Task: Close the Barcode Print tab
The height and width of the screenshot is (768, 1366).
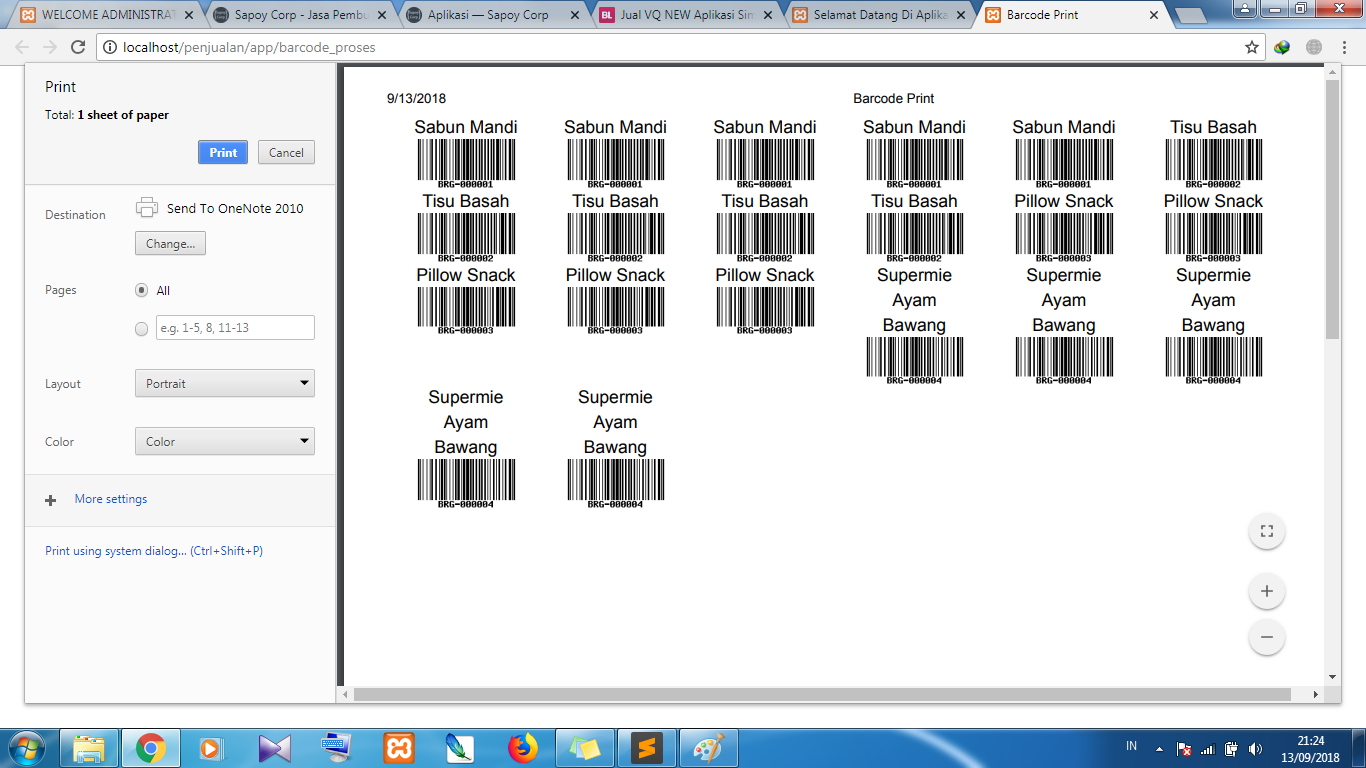Action: [x=1154, y=16]
